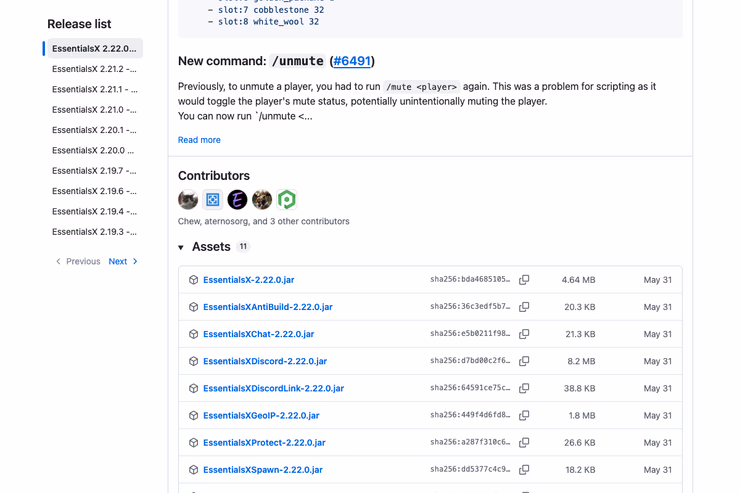Open the blue square logo contributor avatar
The height and width of the screenshot is (493, 740).
click(x=213, y=200)
